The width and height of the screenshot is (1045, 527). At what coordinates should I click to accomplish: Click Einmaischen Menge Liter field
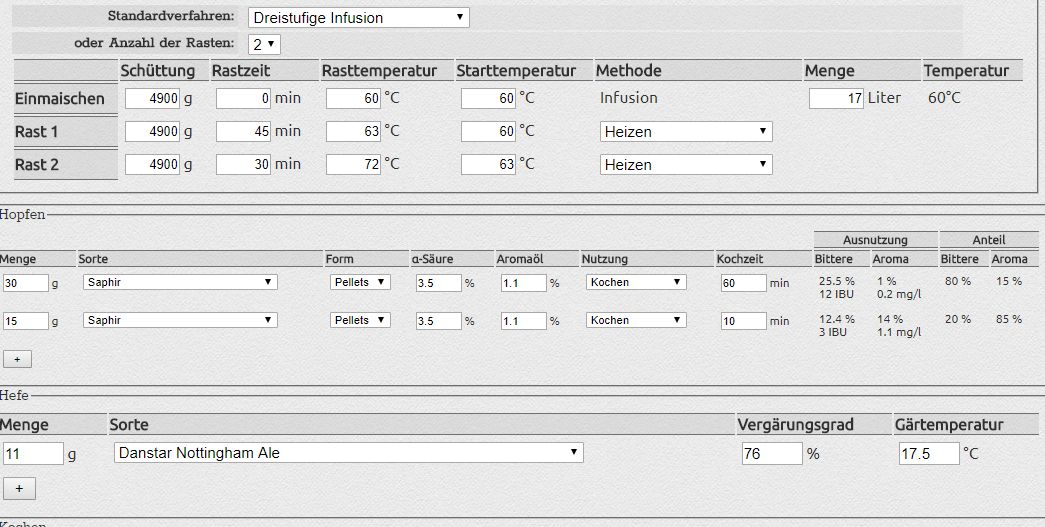(835, 99)
